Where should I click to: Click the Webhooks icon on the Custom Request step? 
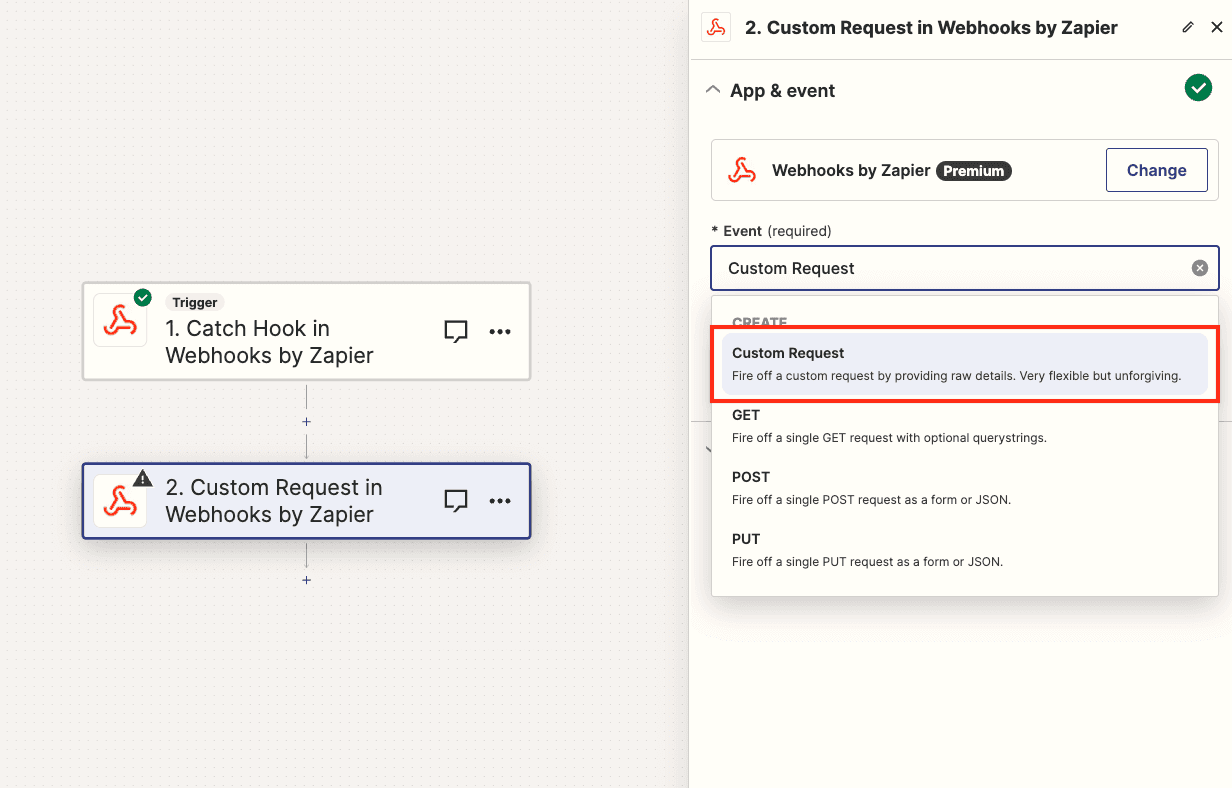[x=120, y=501]
